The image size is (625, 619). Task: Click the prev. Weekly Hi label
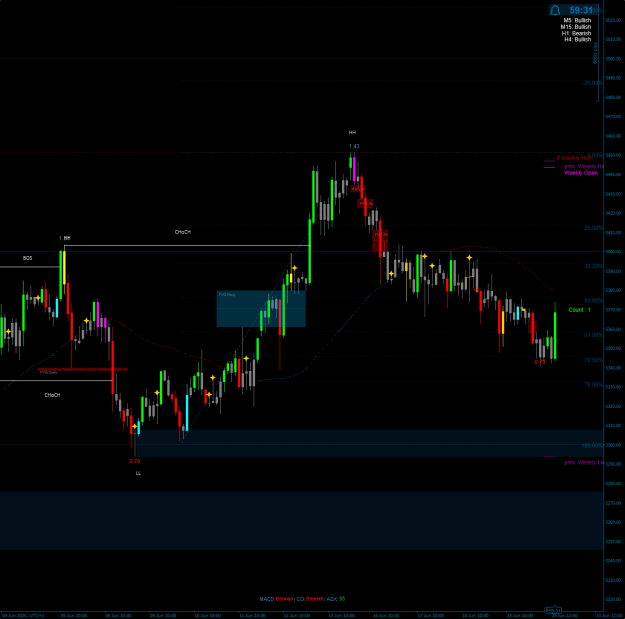click(584, 166)
